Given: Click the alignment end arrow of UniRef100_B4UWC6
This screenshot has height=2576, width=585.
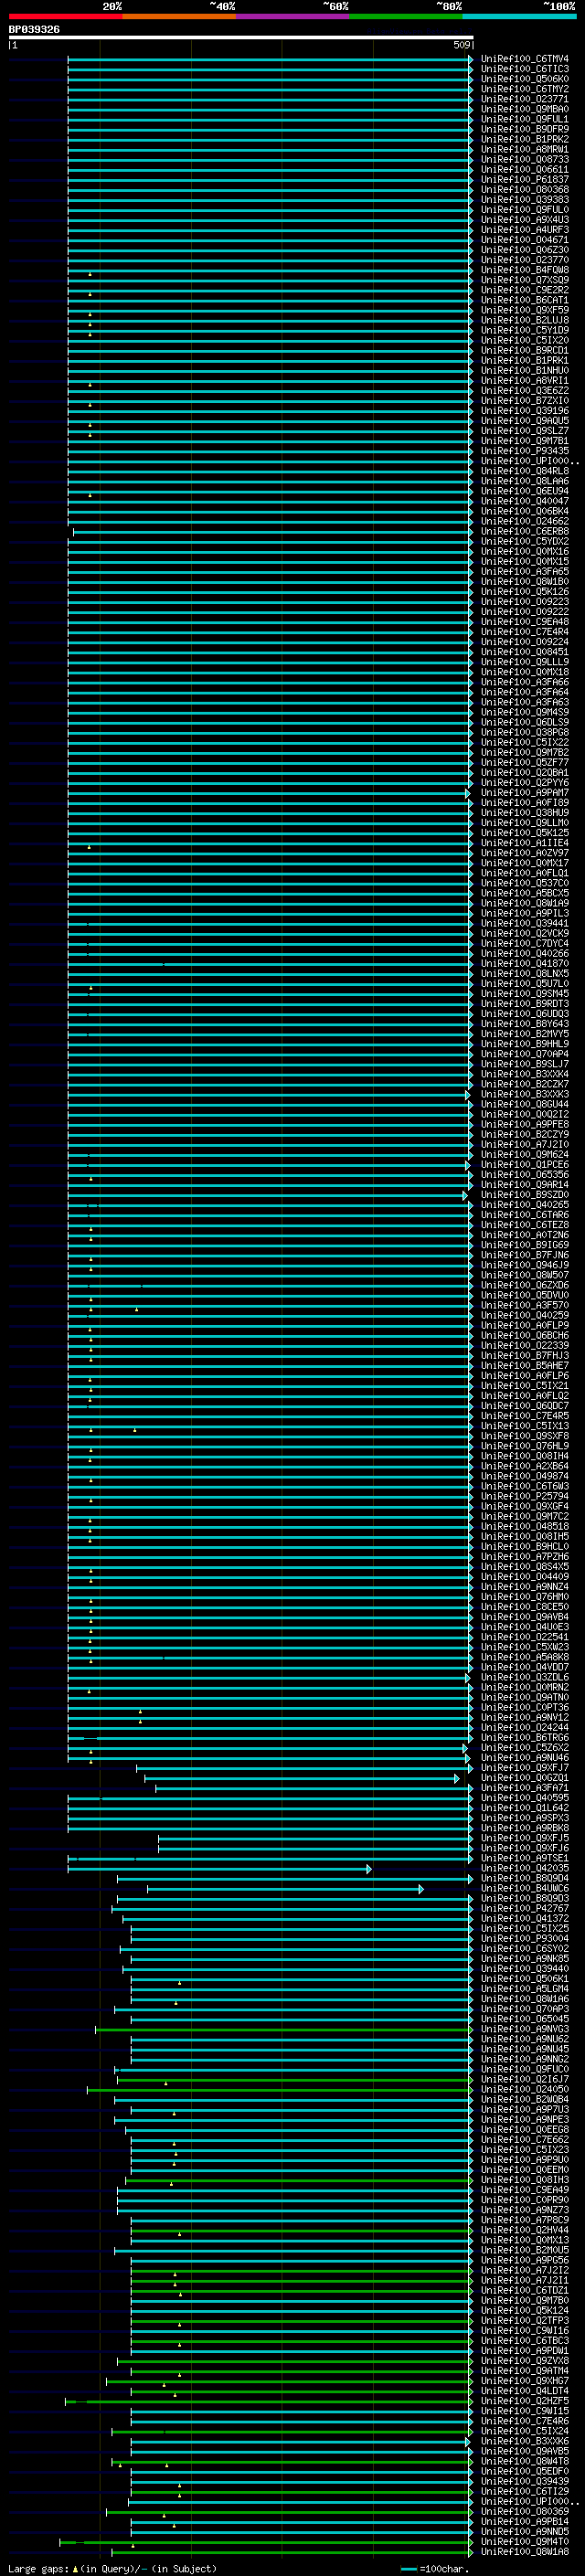Looking at the screenshot, I should click(421, 1888).
